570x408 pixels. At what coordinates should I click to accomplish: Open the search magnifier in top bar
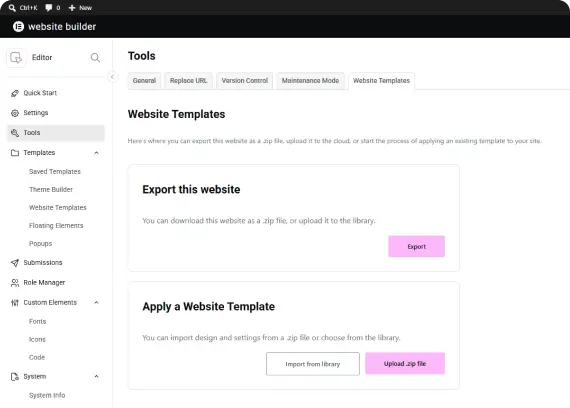click(x=12, y=8)
